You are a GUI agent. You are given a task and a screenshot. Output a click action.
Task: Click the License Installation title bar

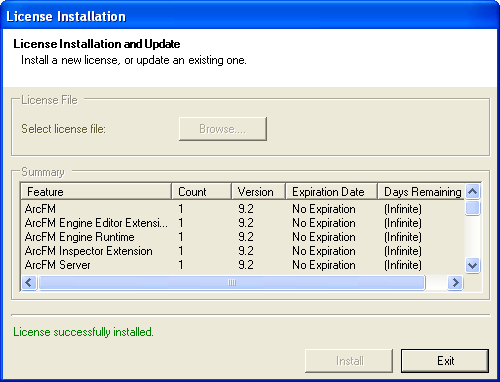coord(250,16)
